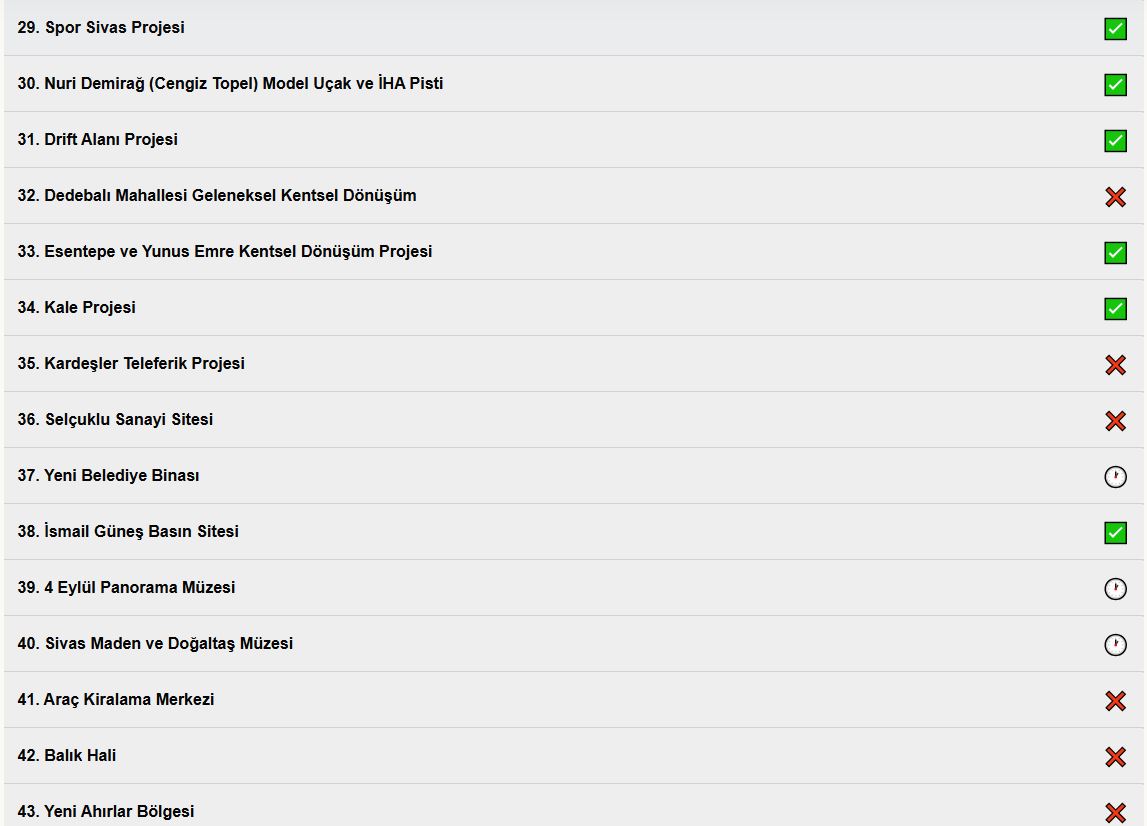Click red X for Yeni Ahırlar Bölgesi

click(x=1115, y=813)
